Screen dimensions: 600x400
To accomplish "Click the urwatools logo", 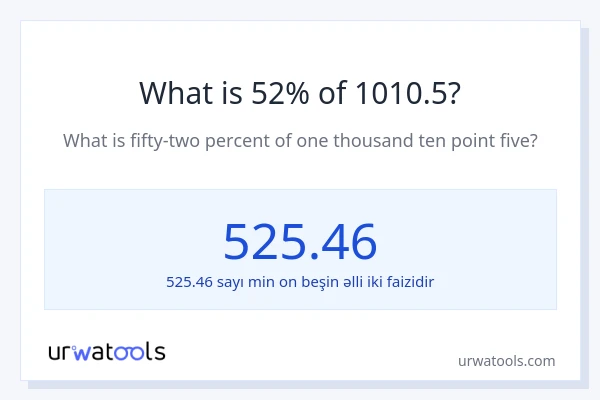I will [x=107, y=351].
